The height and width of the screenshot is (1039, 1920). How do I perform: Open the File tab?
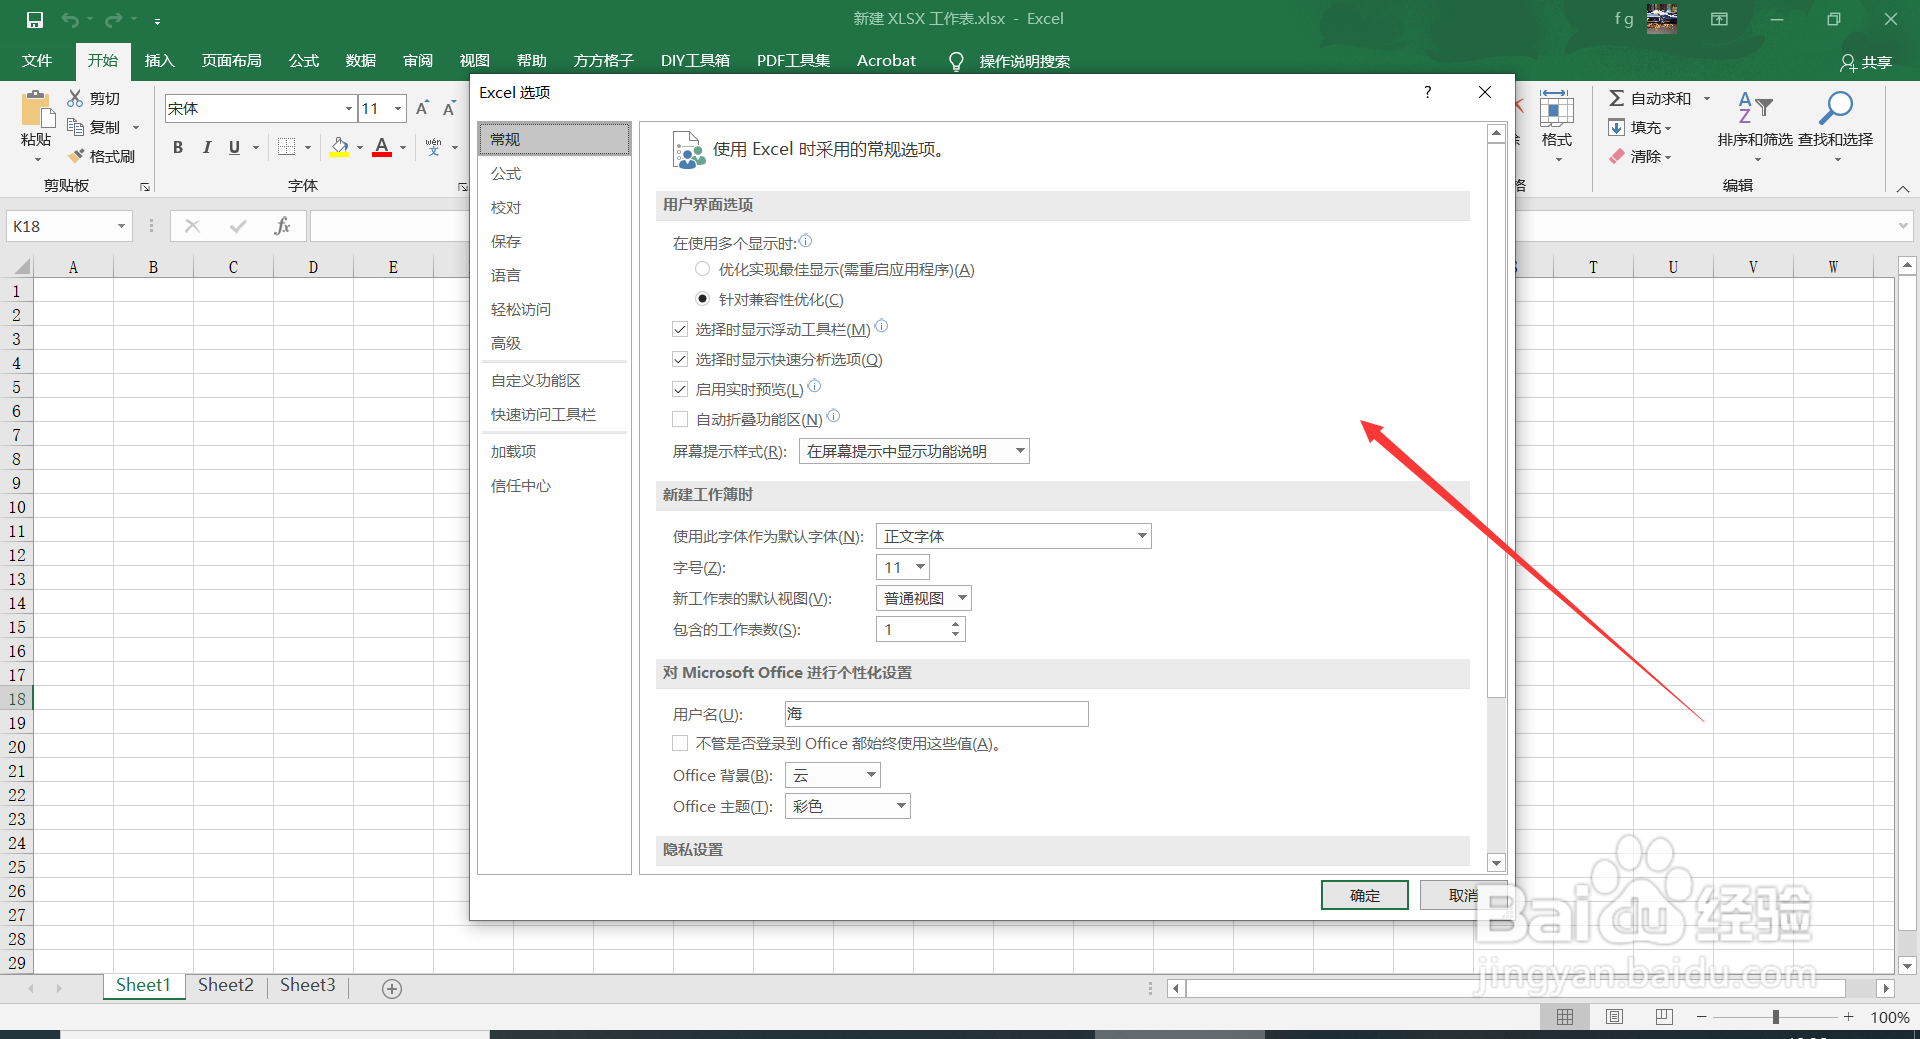coord(37,61)
